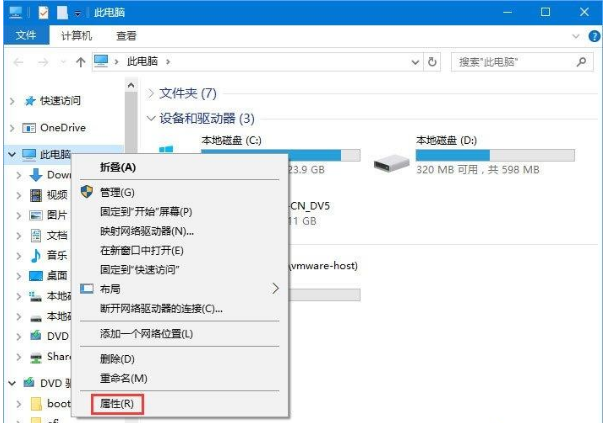This screenshot has width=606, height=423.
Task: Collapse the 设备和驱动器 (3) group
Action: pos(151,118)
